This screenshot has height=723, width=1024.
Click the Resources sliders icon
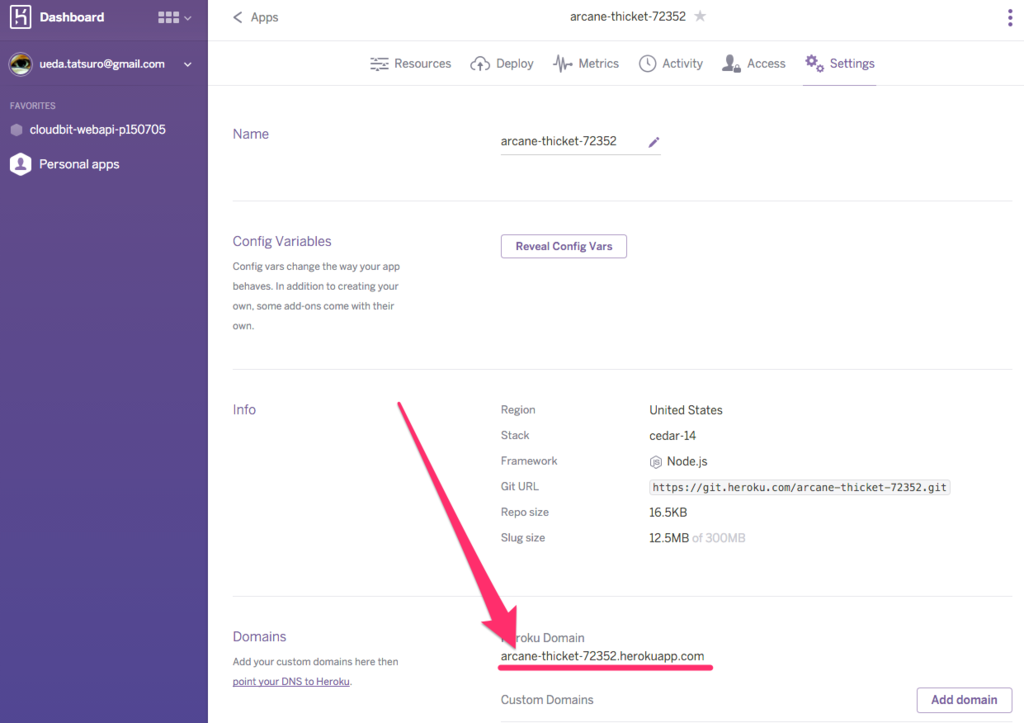pyautogui.click(x=379, y=64)
